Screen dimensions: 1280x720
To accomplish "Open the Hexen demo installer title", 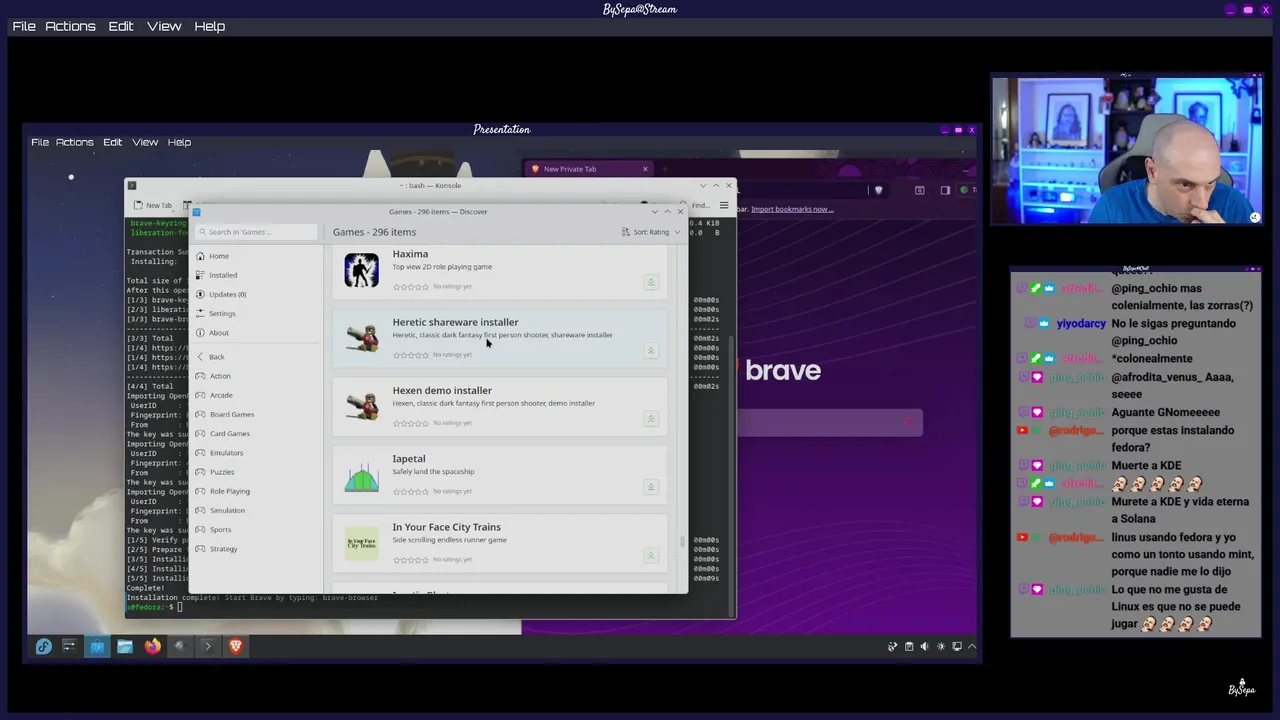I will coord(442,390).
